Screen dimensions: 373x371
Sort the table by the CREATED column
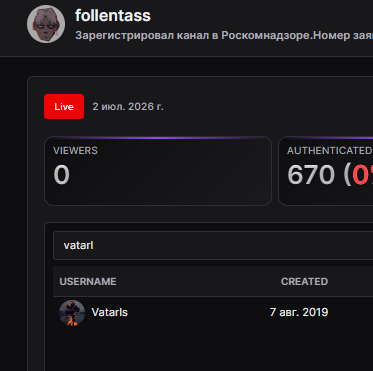click(x=304, y=282)
